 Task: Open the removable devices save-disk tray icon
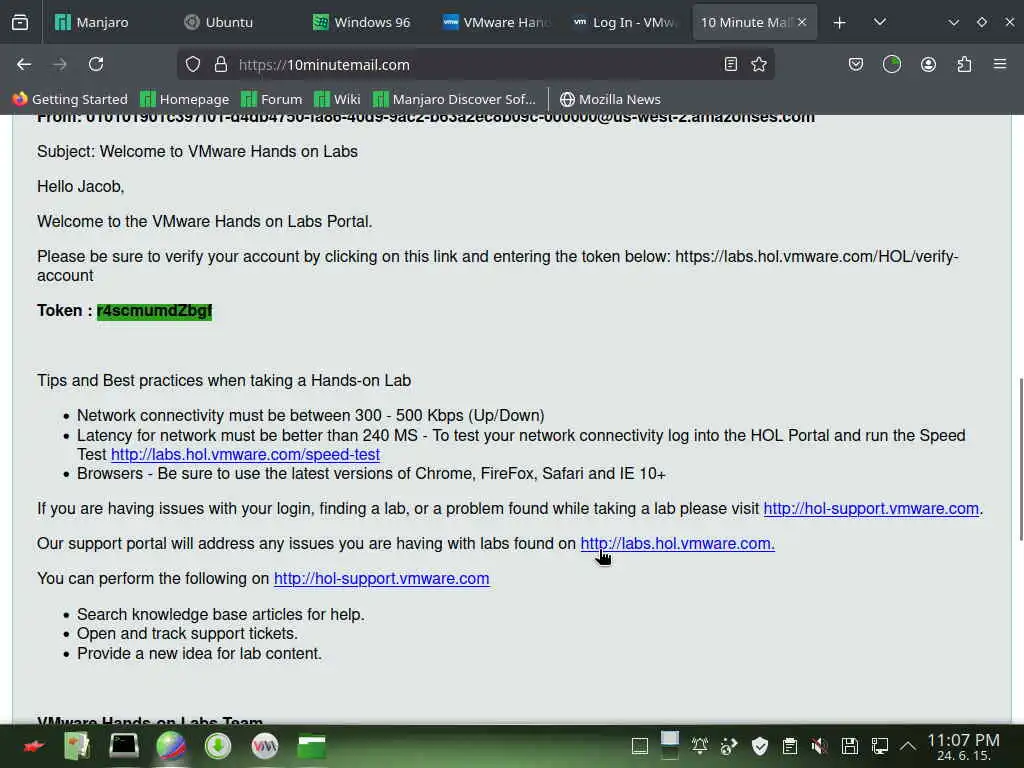[x=849, y=746]
